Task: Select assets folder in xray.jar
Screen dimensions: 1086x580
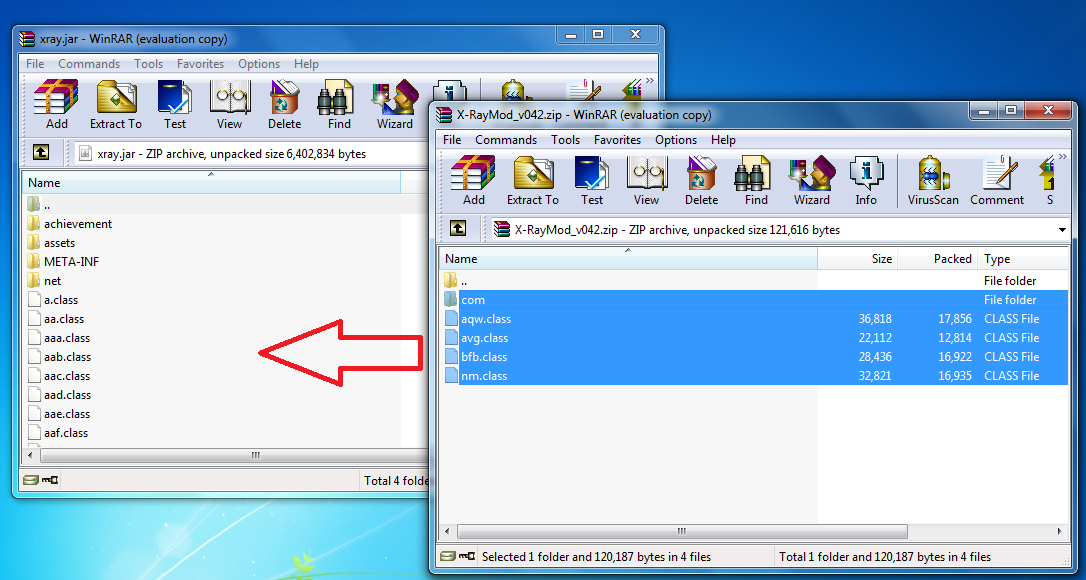Action: click(60, 243)
